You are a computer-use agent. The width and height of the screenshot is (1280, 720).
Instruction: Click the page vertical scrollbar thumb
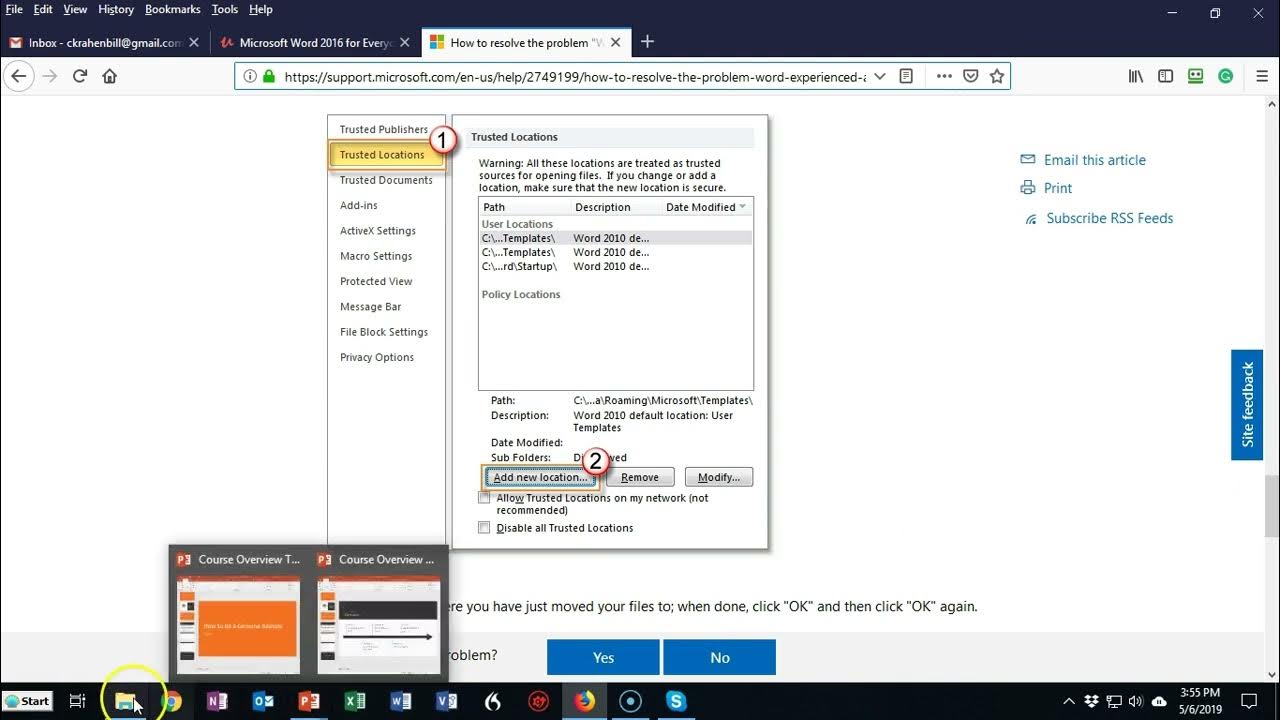1272,505
